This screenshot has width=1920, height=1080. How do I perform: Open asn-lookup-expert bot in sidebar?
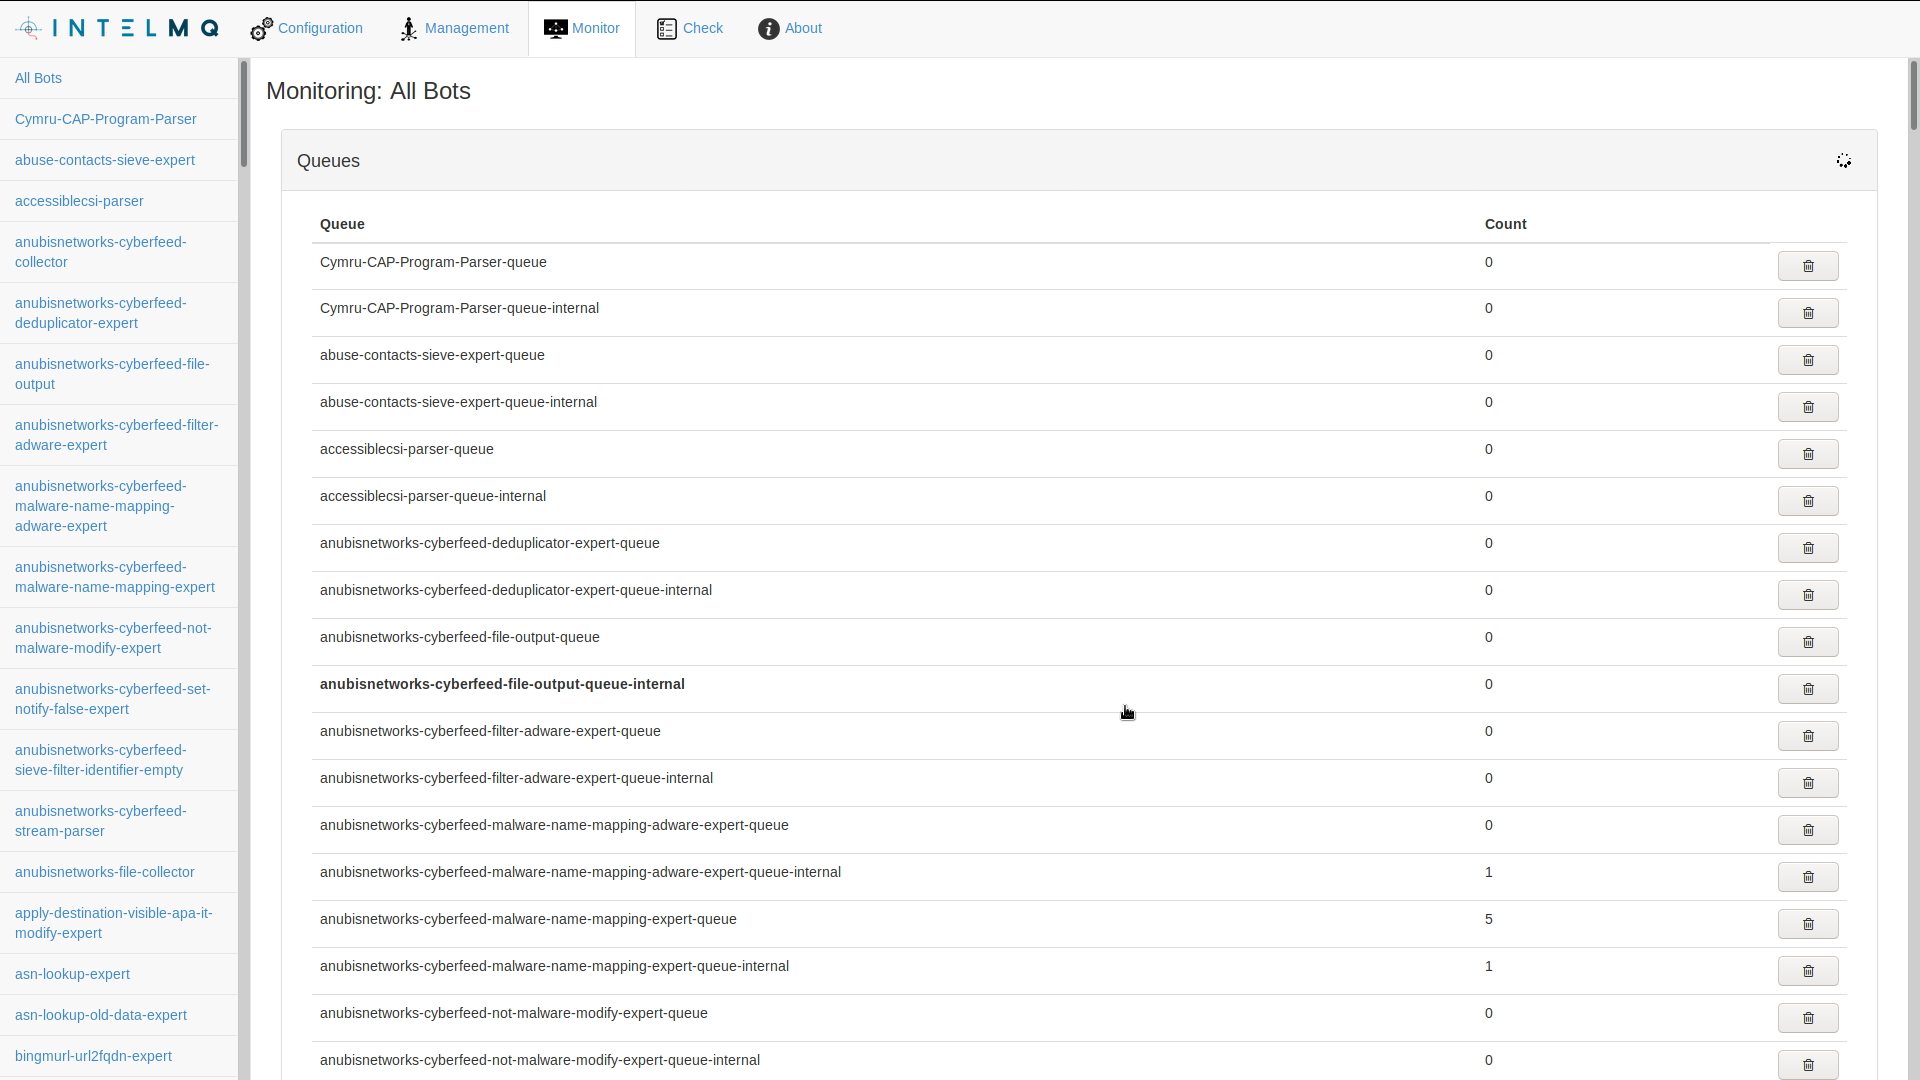click(72, 974)
